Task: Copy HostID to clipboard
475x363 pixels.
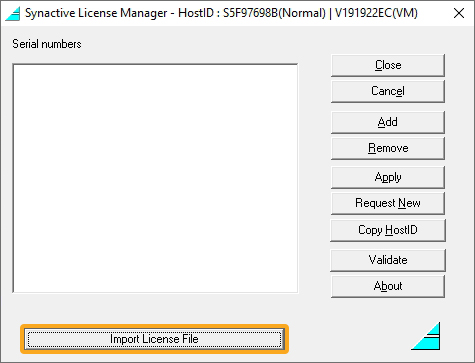Action: point(388,230)
